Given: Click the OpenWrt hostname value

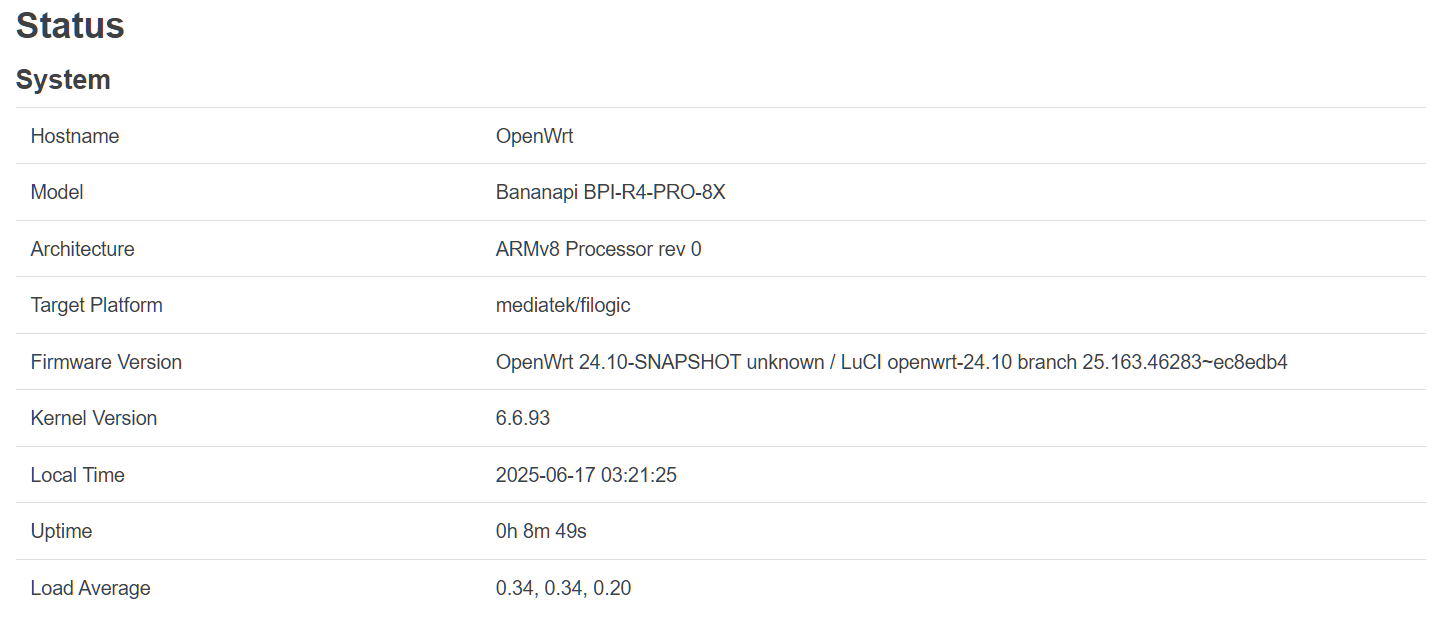Looking at the screenshot, I should coord(535,136).
